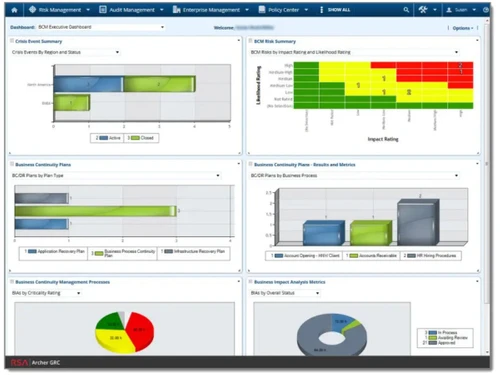The width and height of the screenshot is (500, 375).
Task: Go to the Home icon
Action: pyautogui.click(x=14, y=10)
